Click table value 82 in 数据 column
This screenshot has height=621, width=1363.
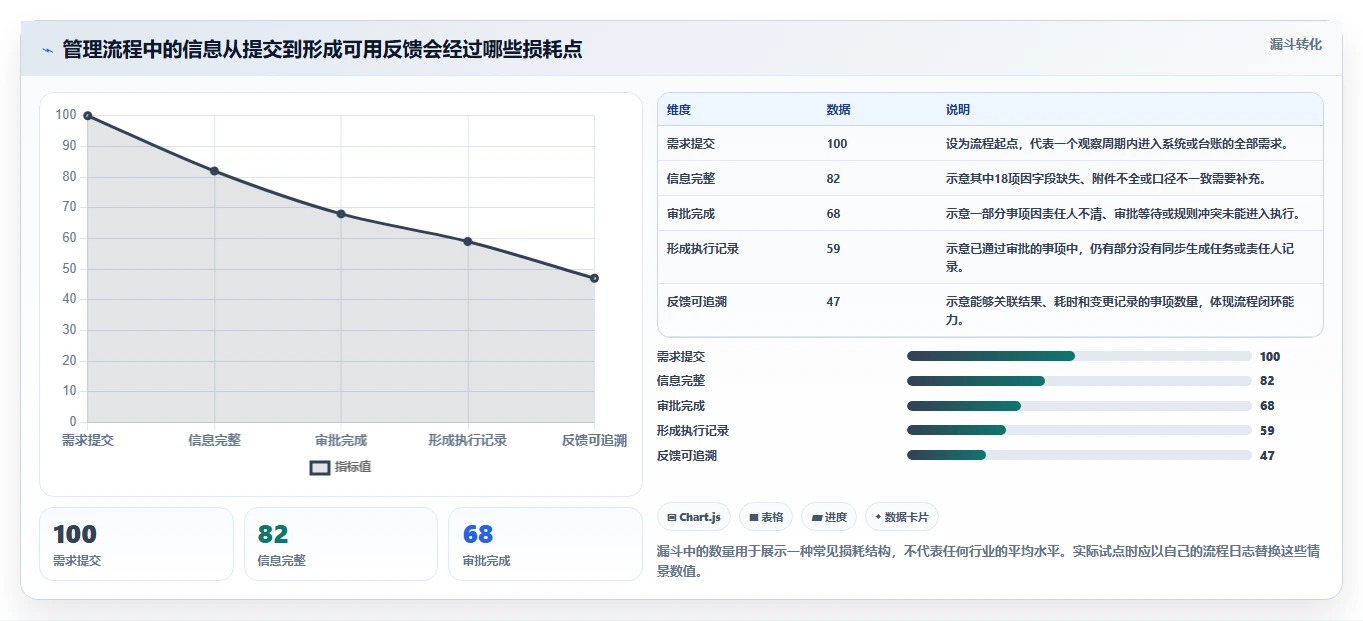tap(834, 179)
